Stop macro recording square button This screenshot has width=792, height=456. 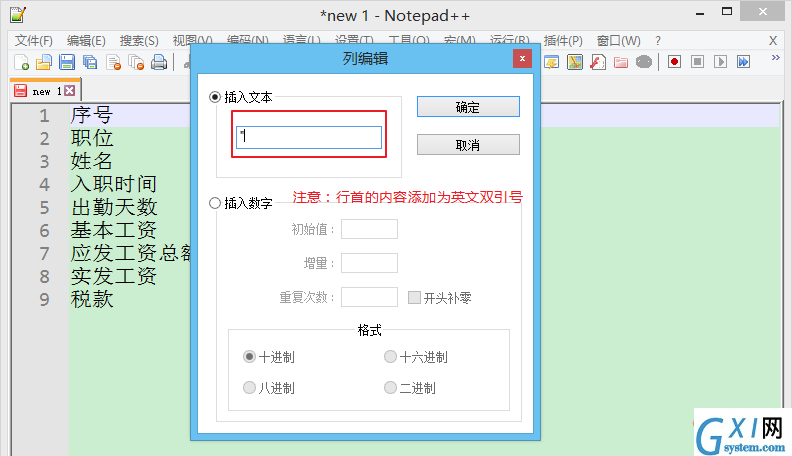[698, 62]
